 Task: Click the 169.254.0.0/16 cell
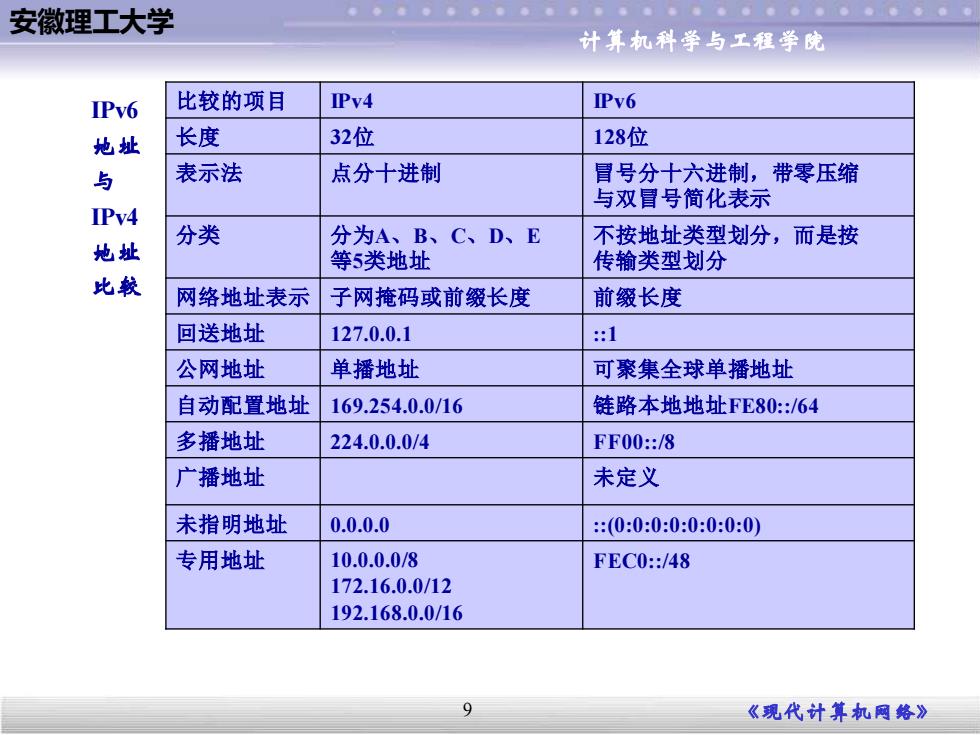pos(451,404)
